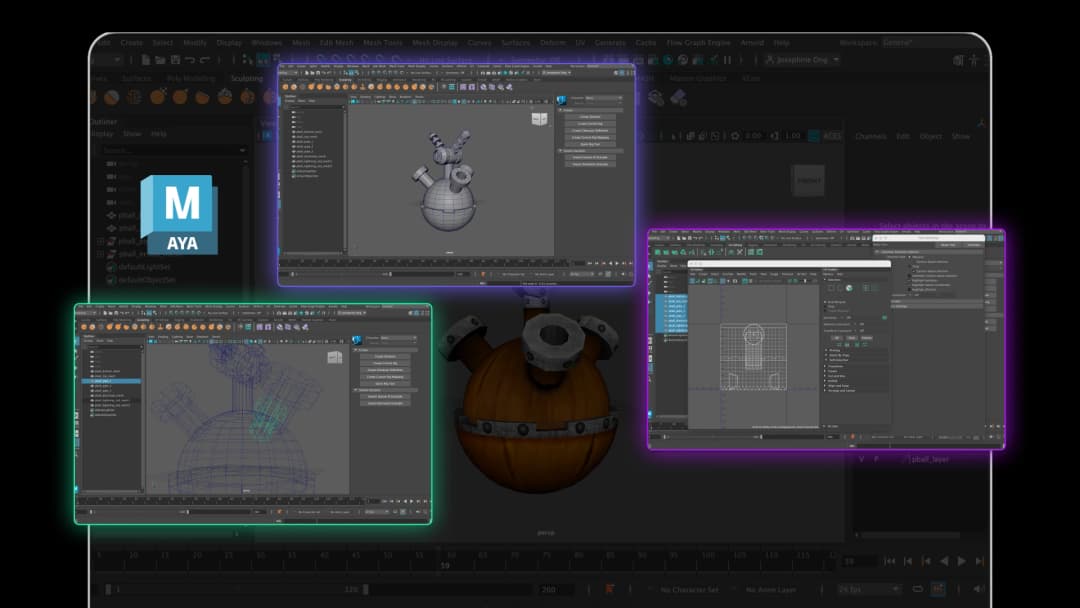Open the No Character Set dropdown
This screenshot has height=608, width=1080.
(689, 590)
